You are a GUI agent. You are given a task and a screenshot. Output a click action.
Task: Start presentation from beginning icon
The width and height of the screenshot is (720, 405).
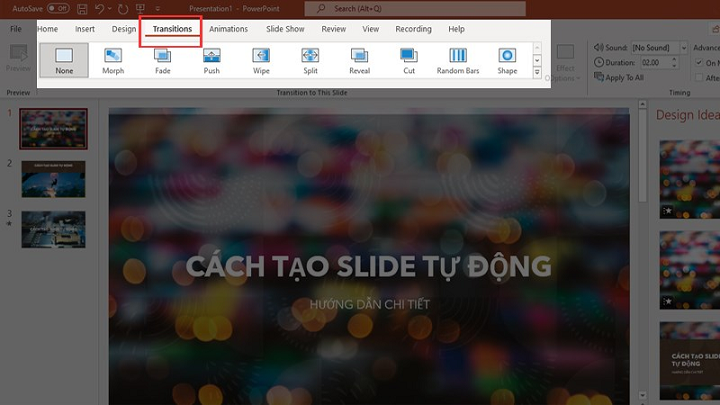(x=141, y=9)
